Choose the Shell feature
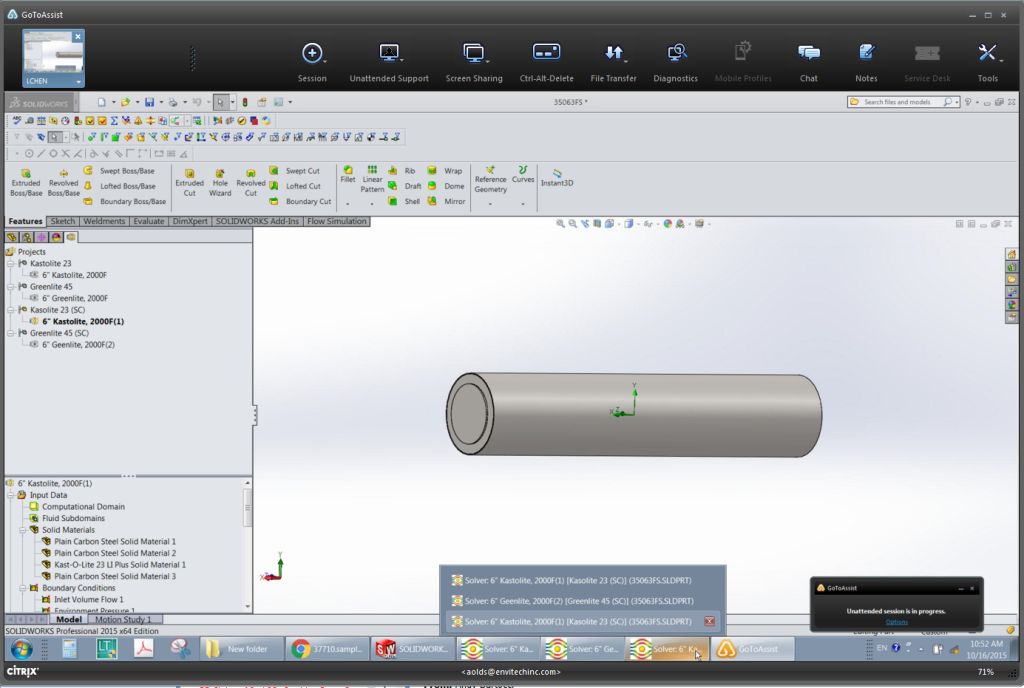This screenshot has width=1024, height=688. coord(404,202)
